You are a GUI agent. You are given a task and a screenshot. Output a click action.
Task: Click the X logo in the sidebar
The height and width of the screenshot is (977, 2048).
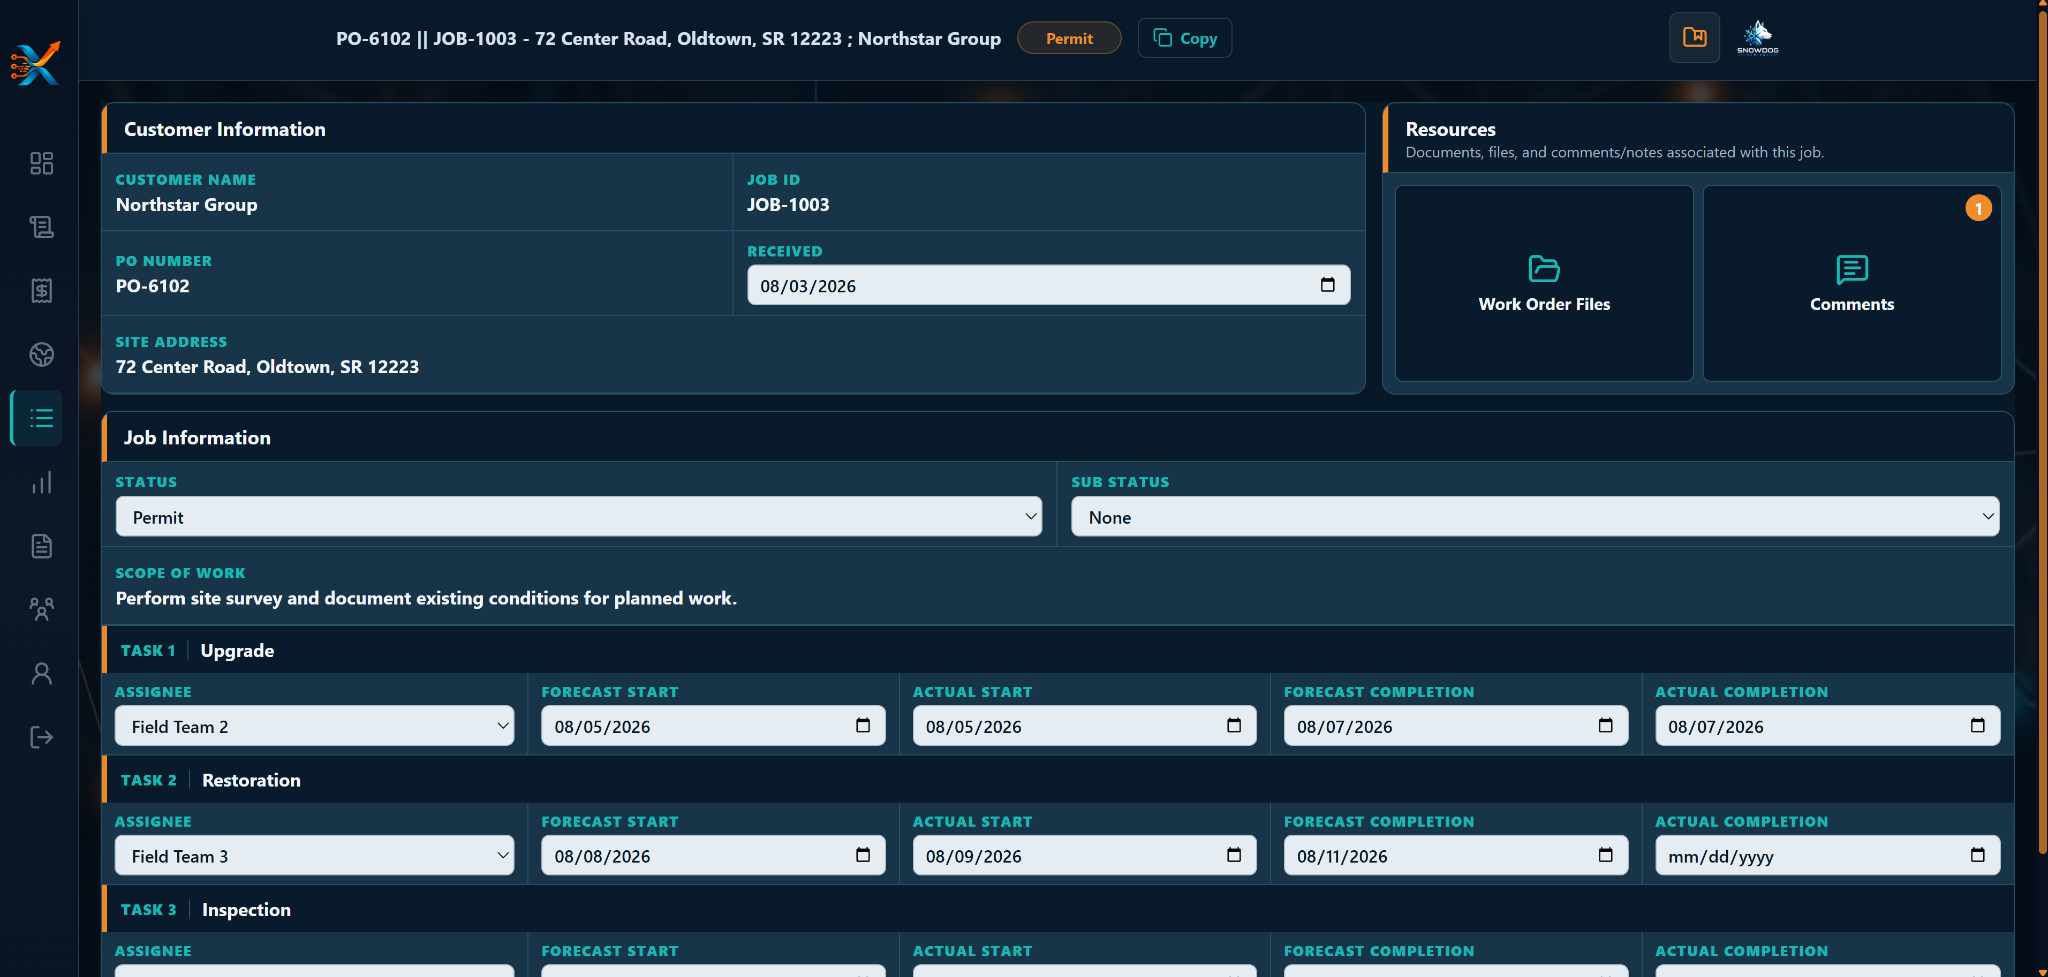tap(36, 64)
